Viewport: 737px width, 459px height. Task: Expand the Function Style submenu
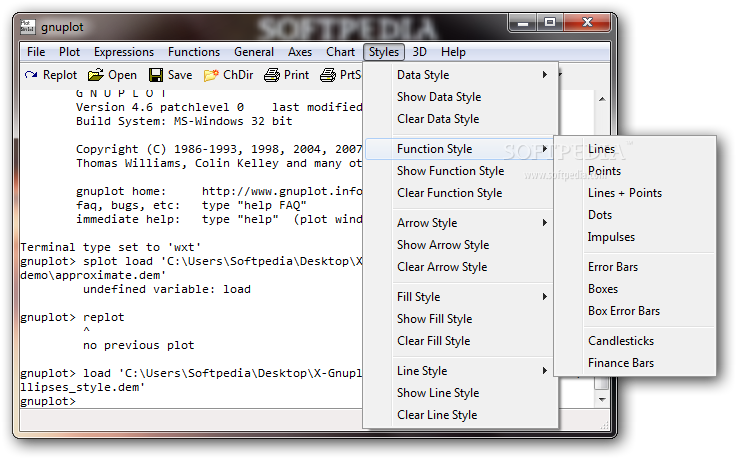point(461,149)
